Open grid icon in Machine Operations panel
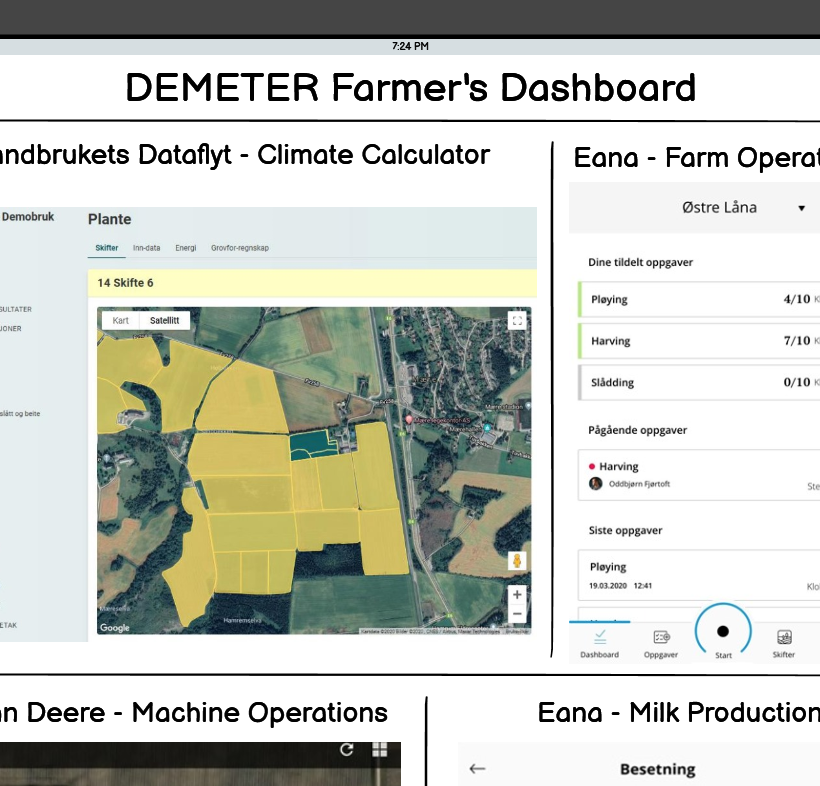 tap(379, 749)
